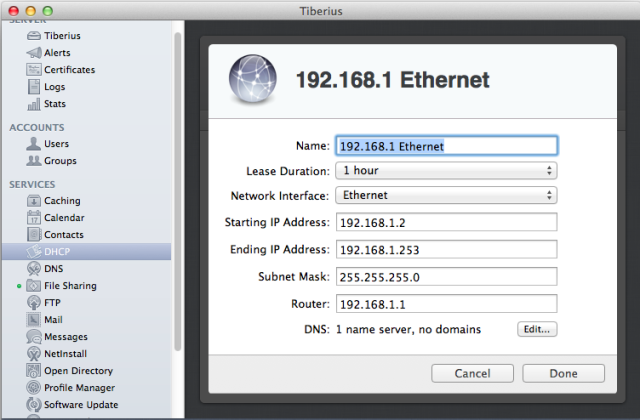This screenshot has height=420, width=640.
Task: Click the Software Update icon
Action: [33, 405]
